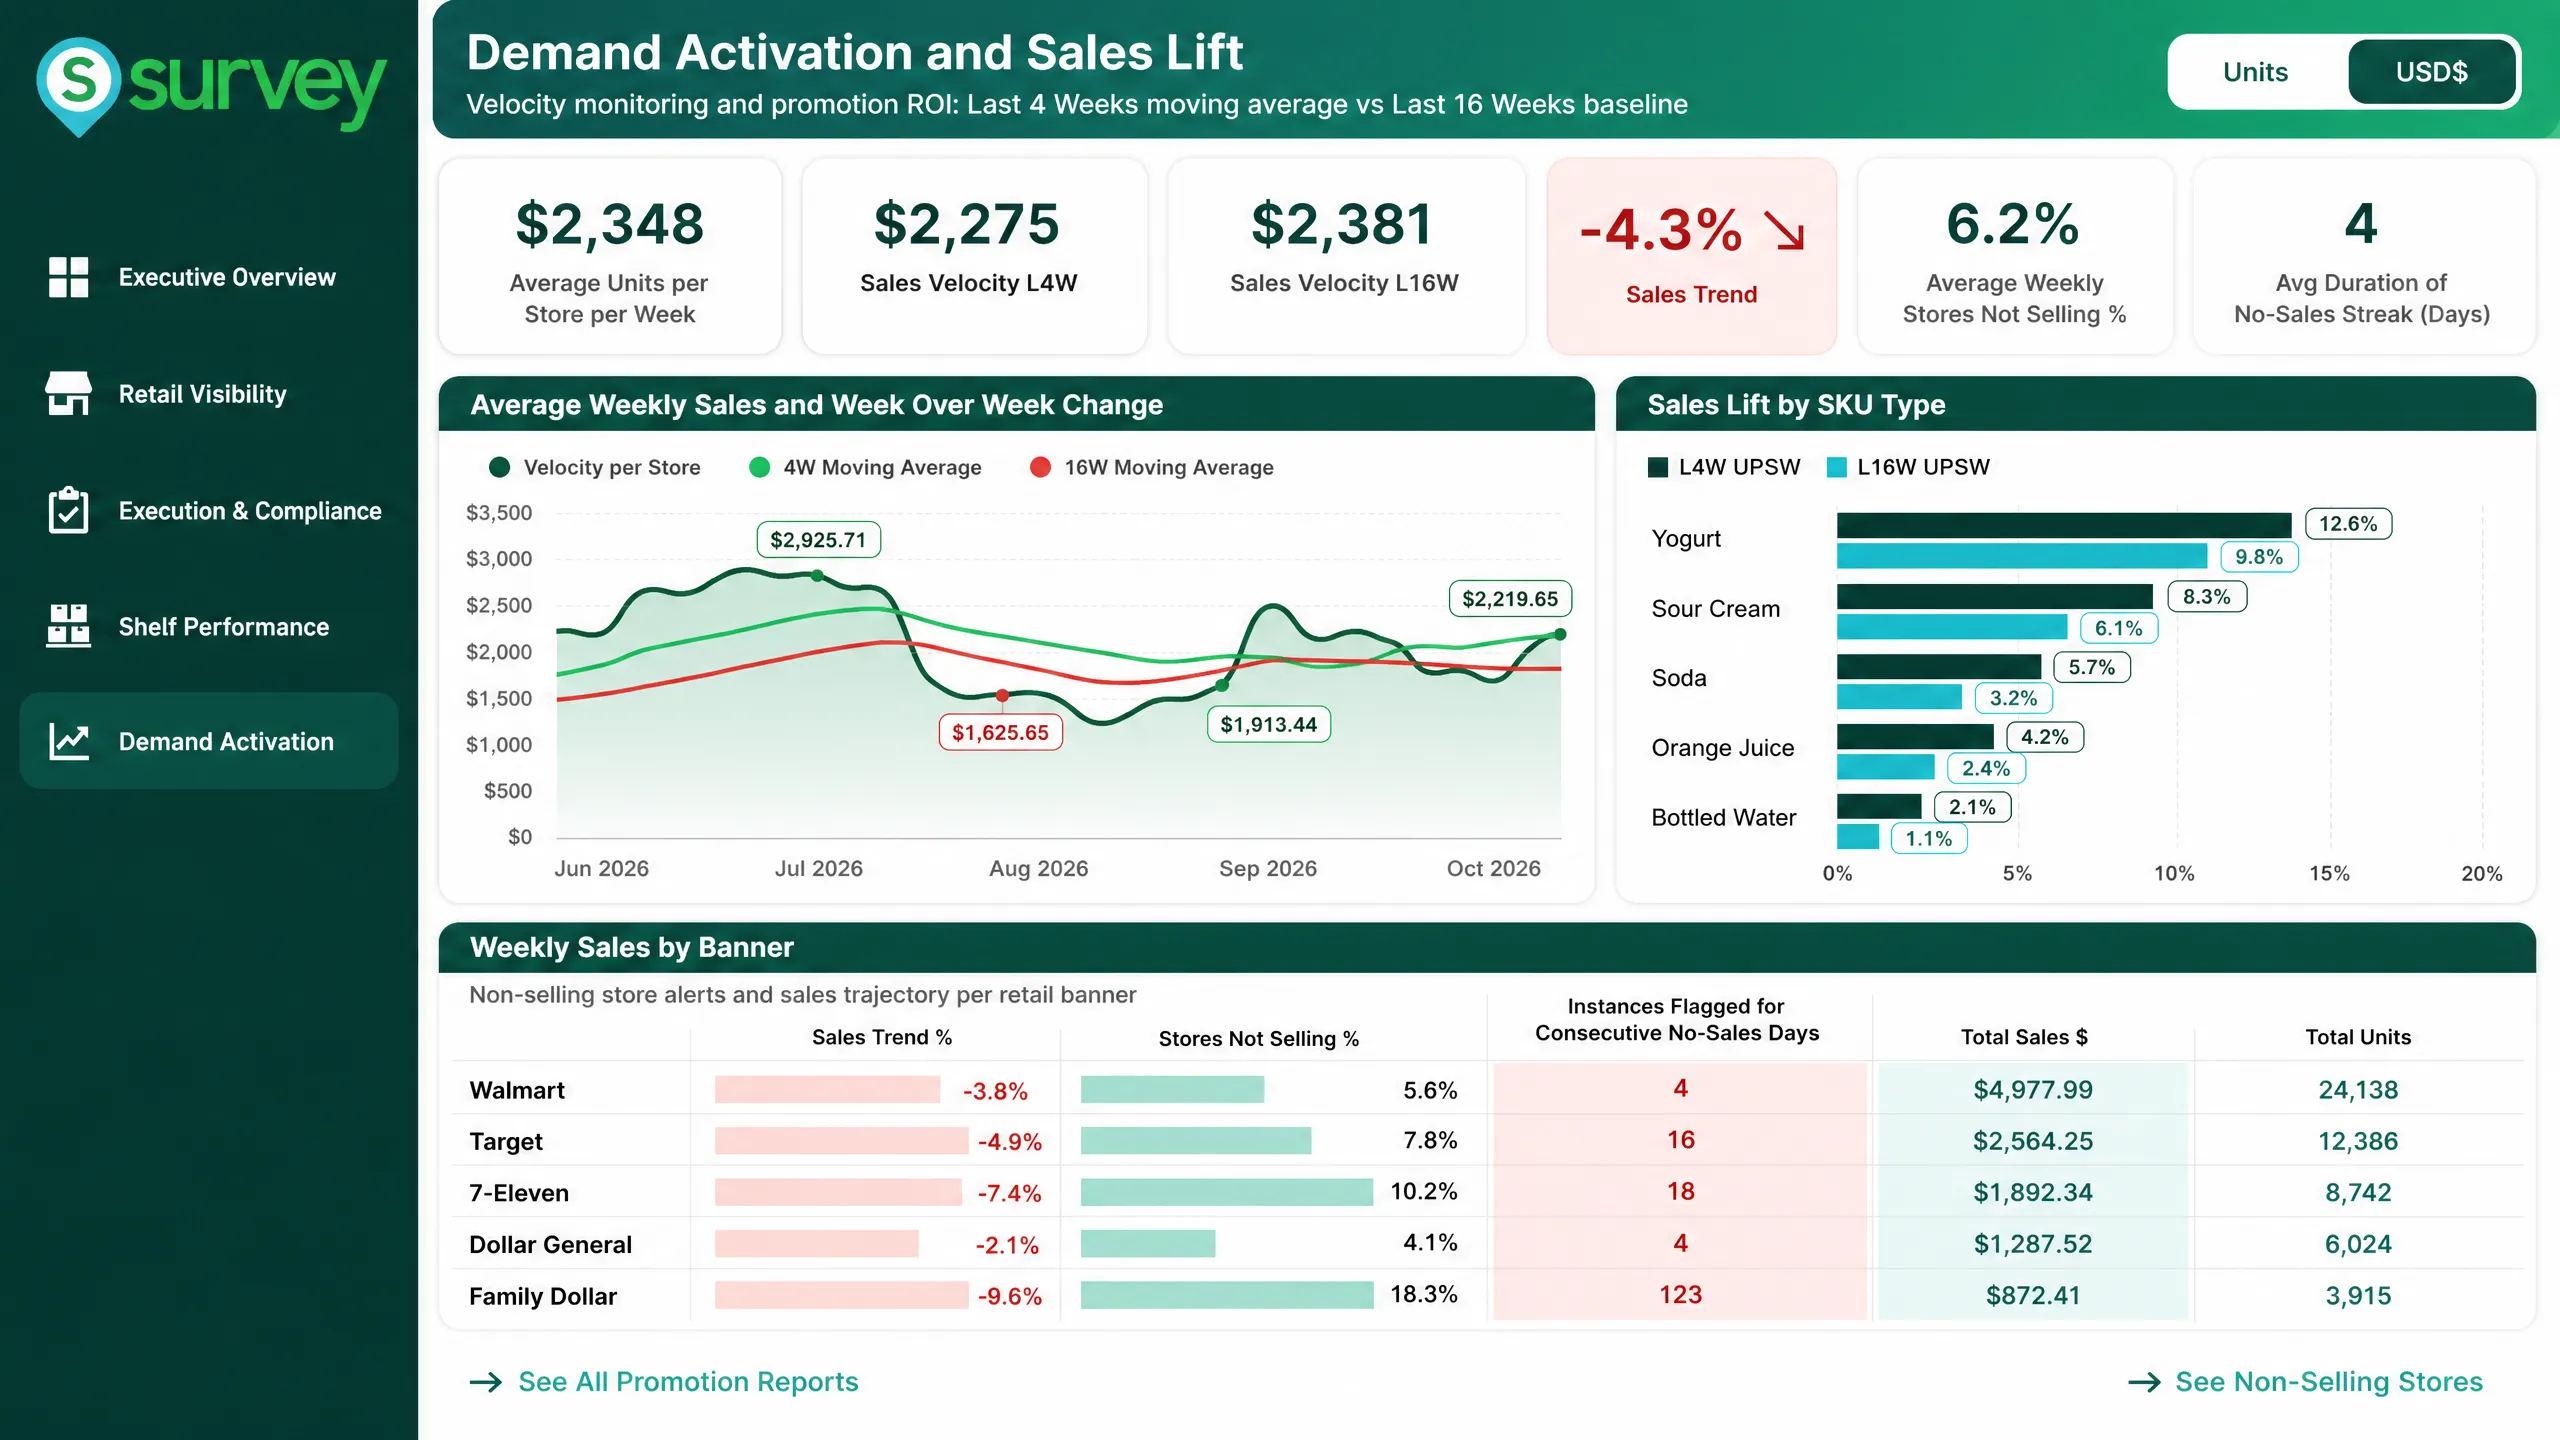The width and height of the screenshot is (2560, 1440).
Task: Click the Sales Trend -4.3% card
Action: point(1691,256)
